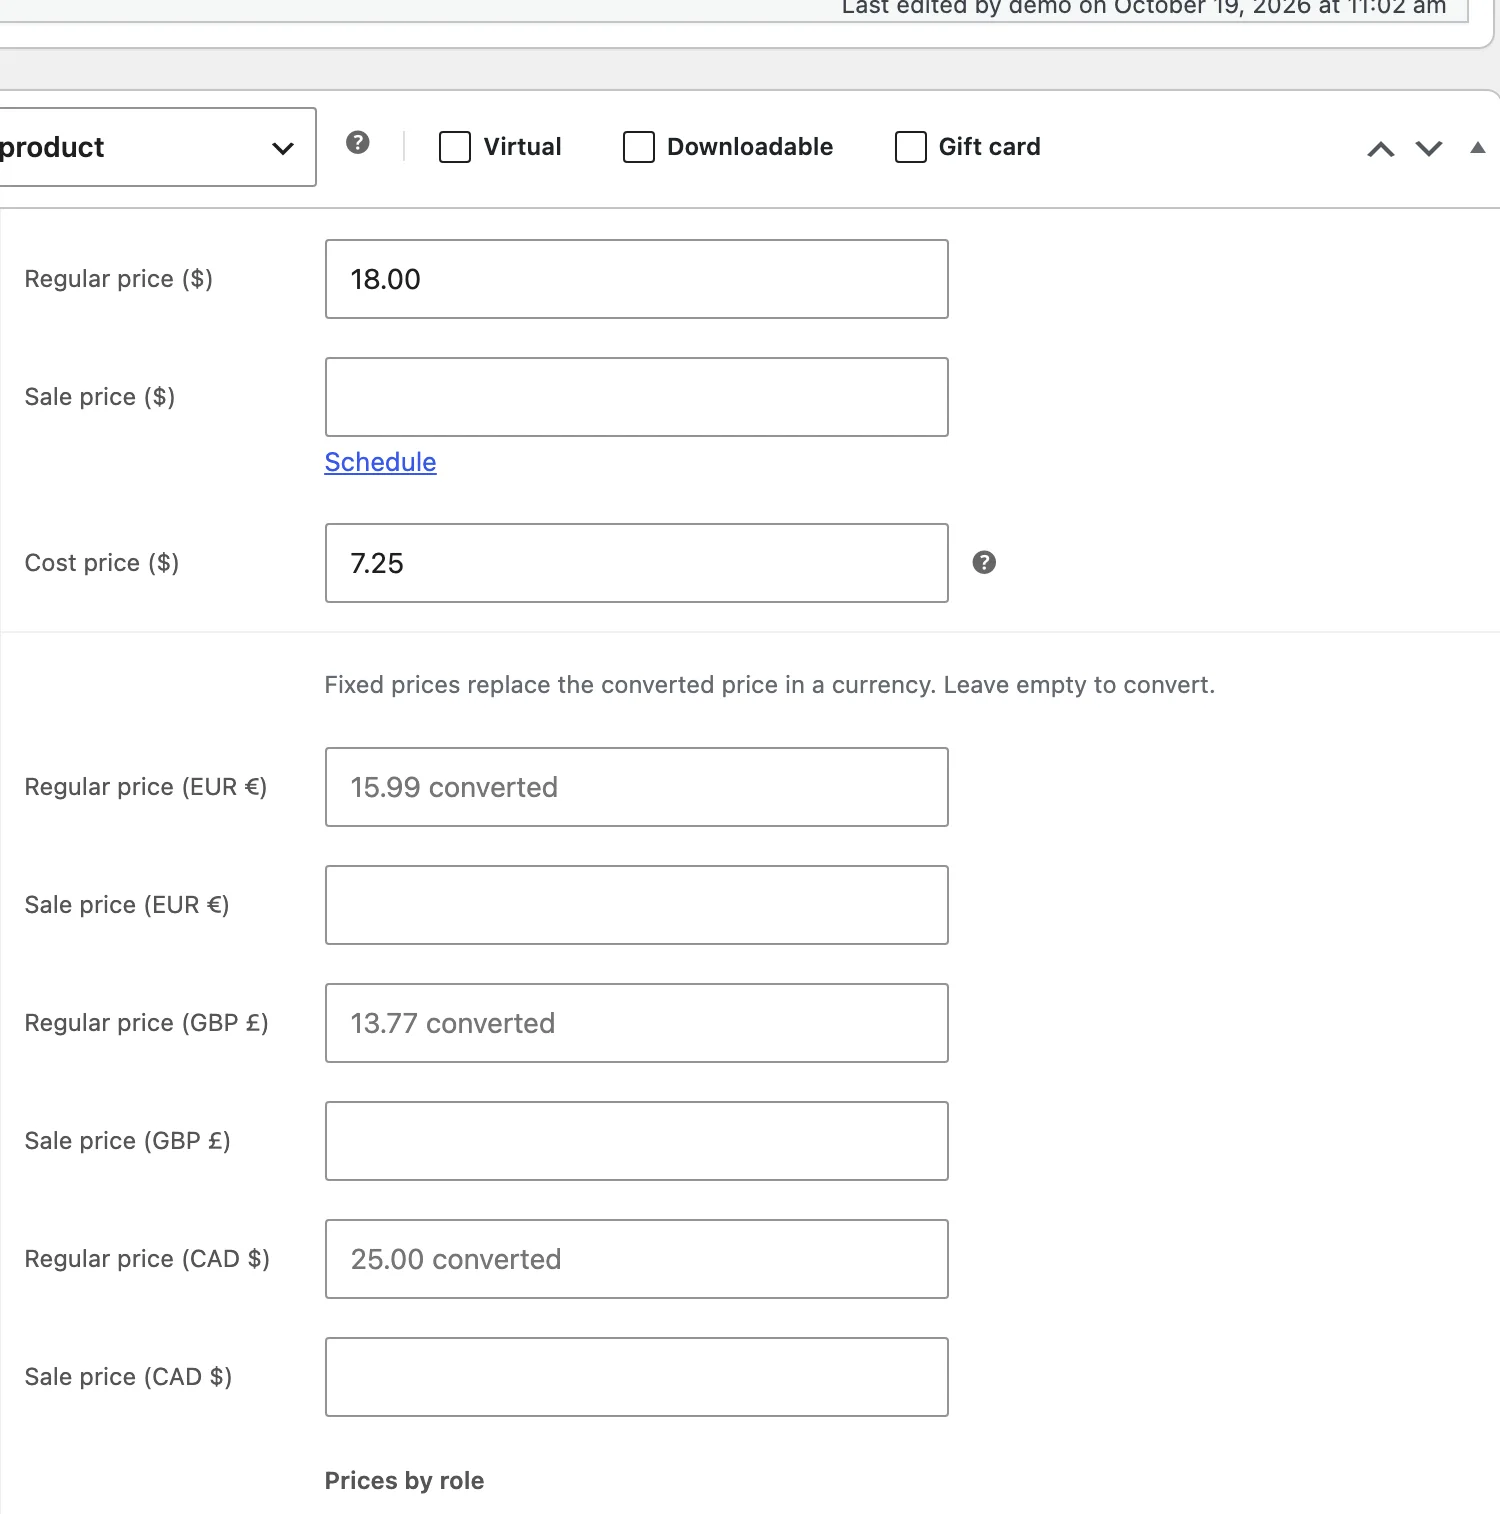Click the Regular price (EUR €) field
The width and height of the screenshot is (1500, 1514).
(x=637, y=787)
